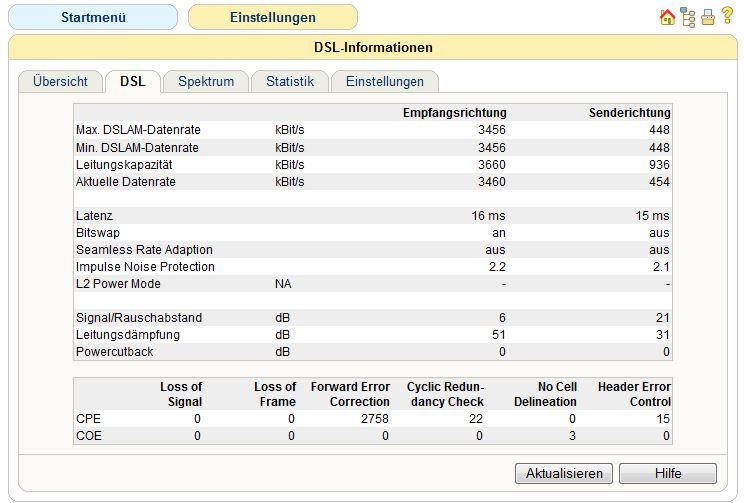Click the L2 Power Mode label

pos(118,284)
